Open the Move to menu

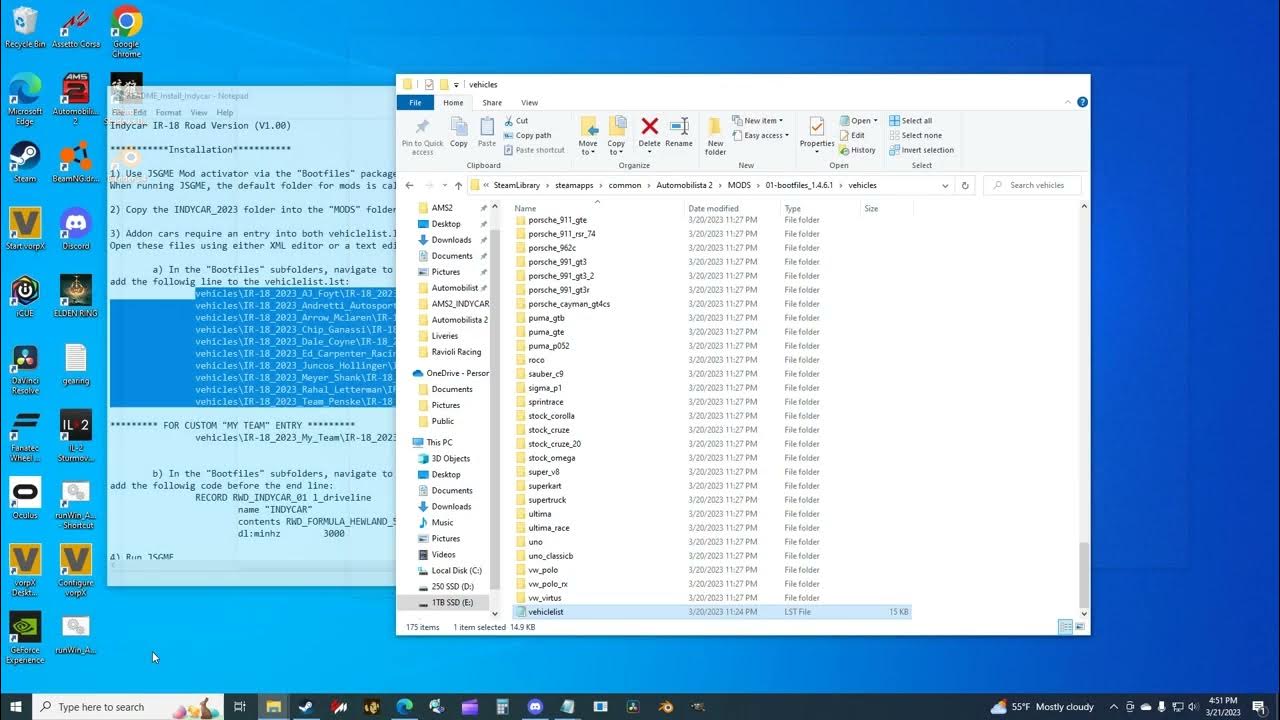tap(588, 134)
